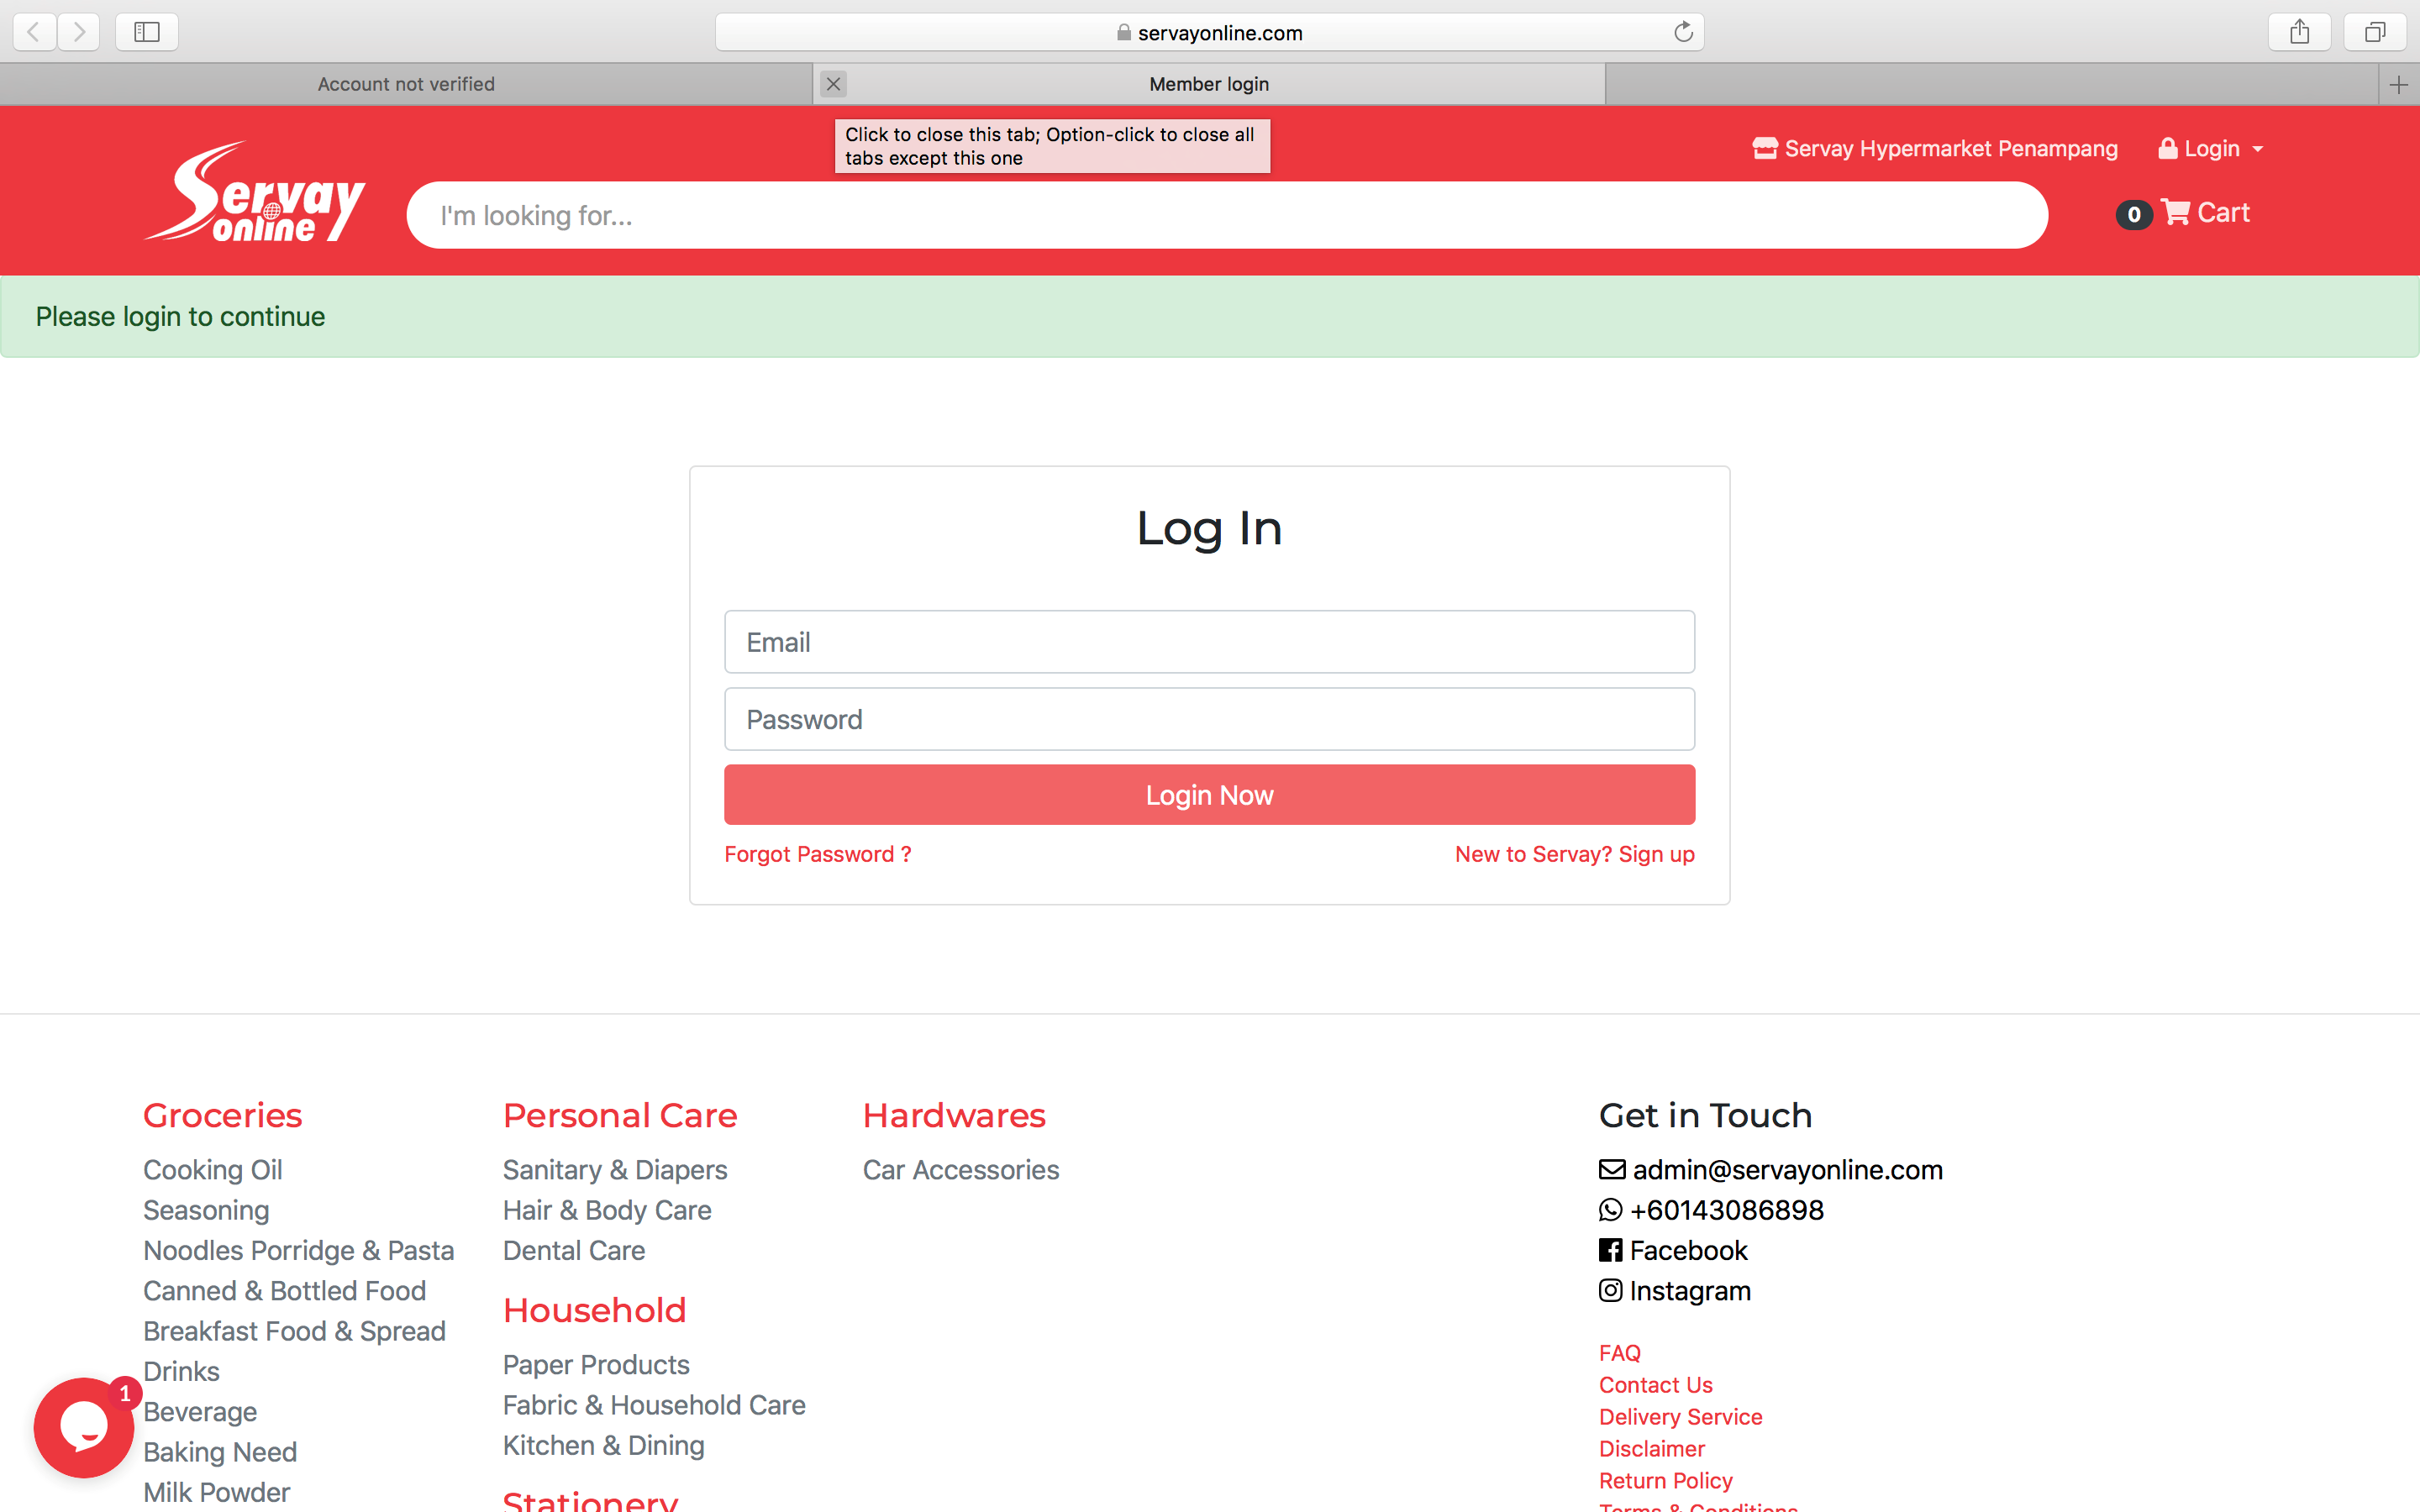This screenshot has width=2420, height=1512.
Task: Focus the I'm looking for search box
Action: [x=1227, y=215]
